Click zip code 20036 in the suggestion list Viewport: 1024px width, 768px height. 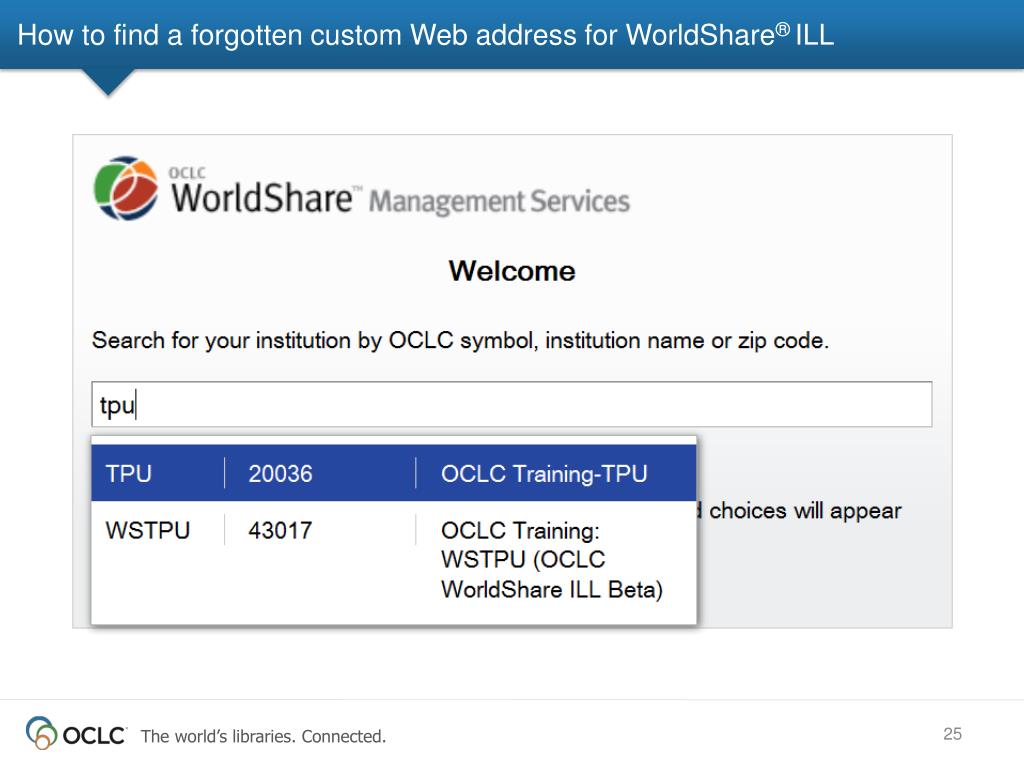tap(280, 474)
